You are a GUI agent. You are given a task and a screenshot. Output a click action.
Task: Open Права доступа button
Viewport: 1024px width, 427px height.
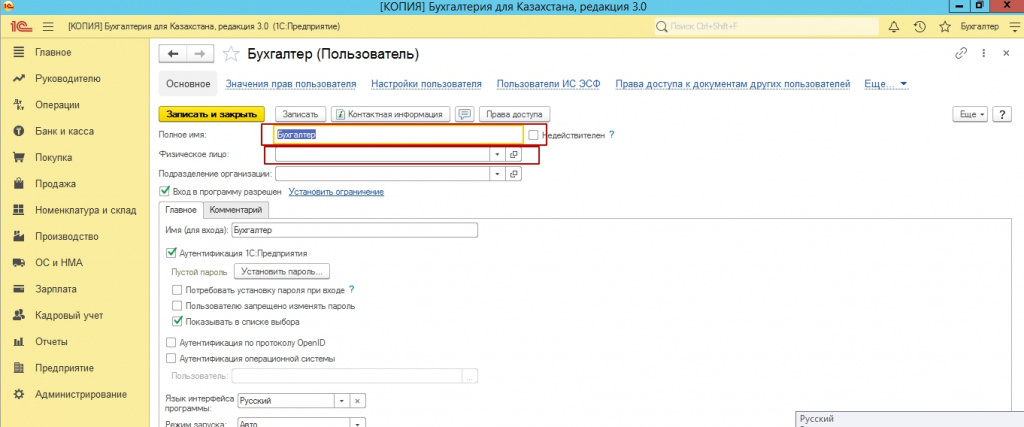click(515, 114)
